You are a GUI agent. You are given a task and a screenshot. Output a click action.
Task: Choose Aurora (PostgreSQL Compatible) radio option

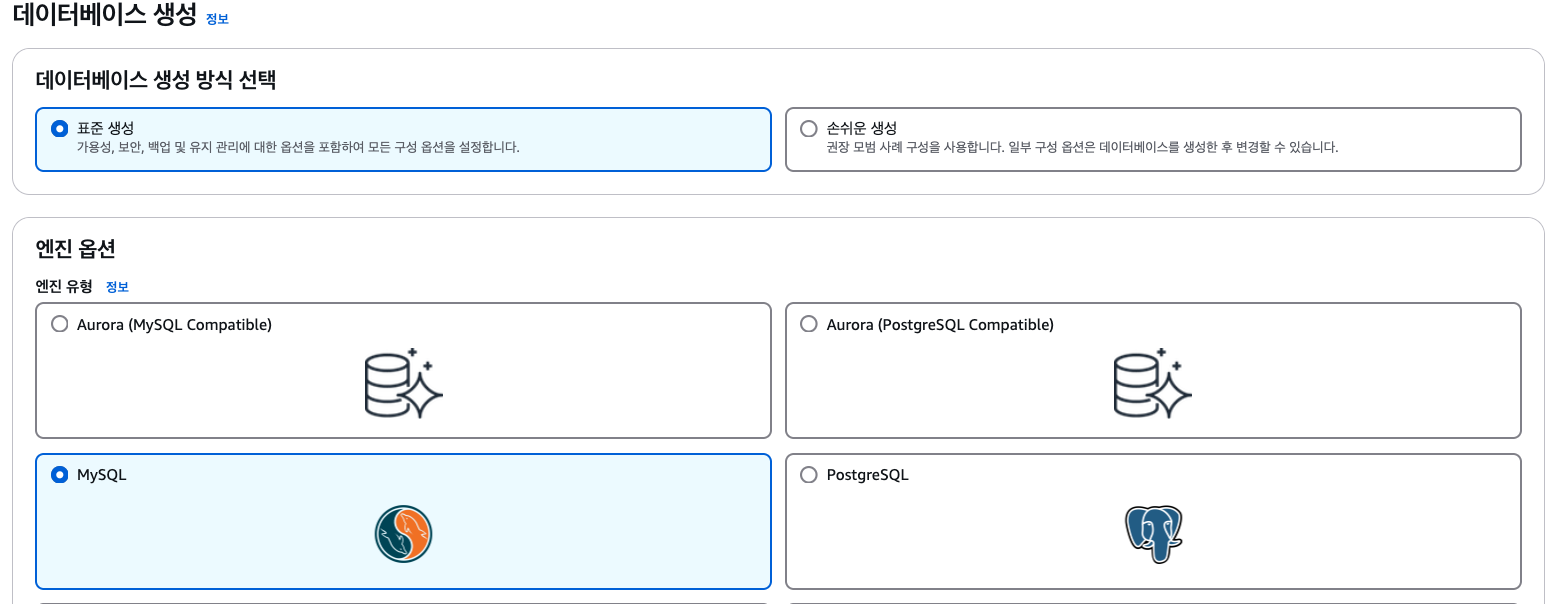coord(809,324)
